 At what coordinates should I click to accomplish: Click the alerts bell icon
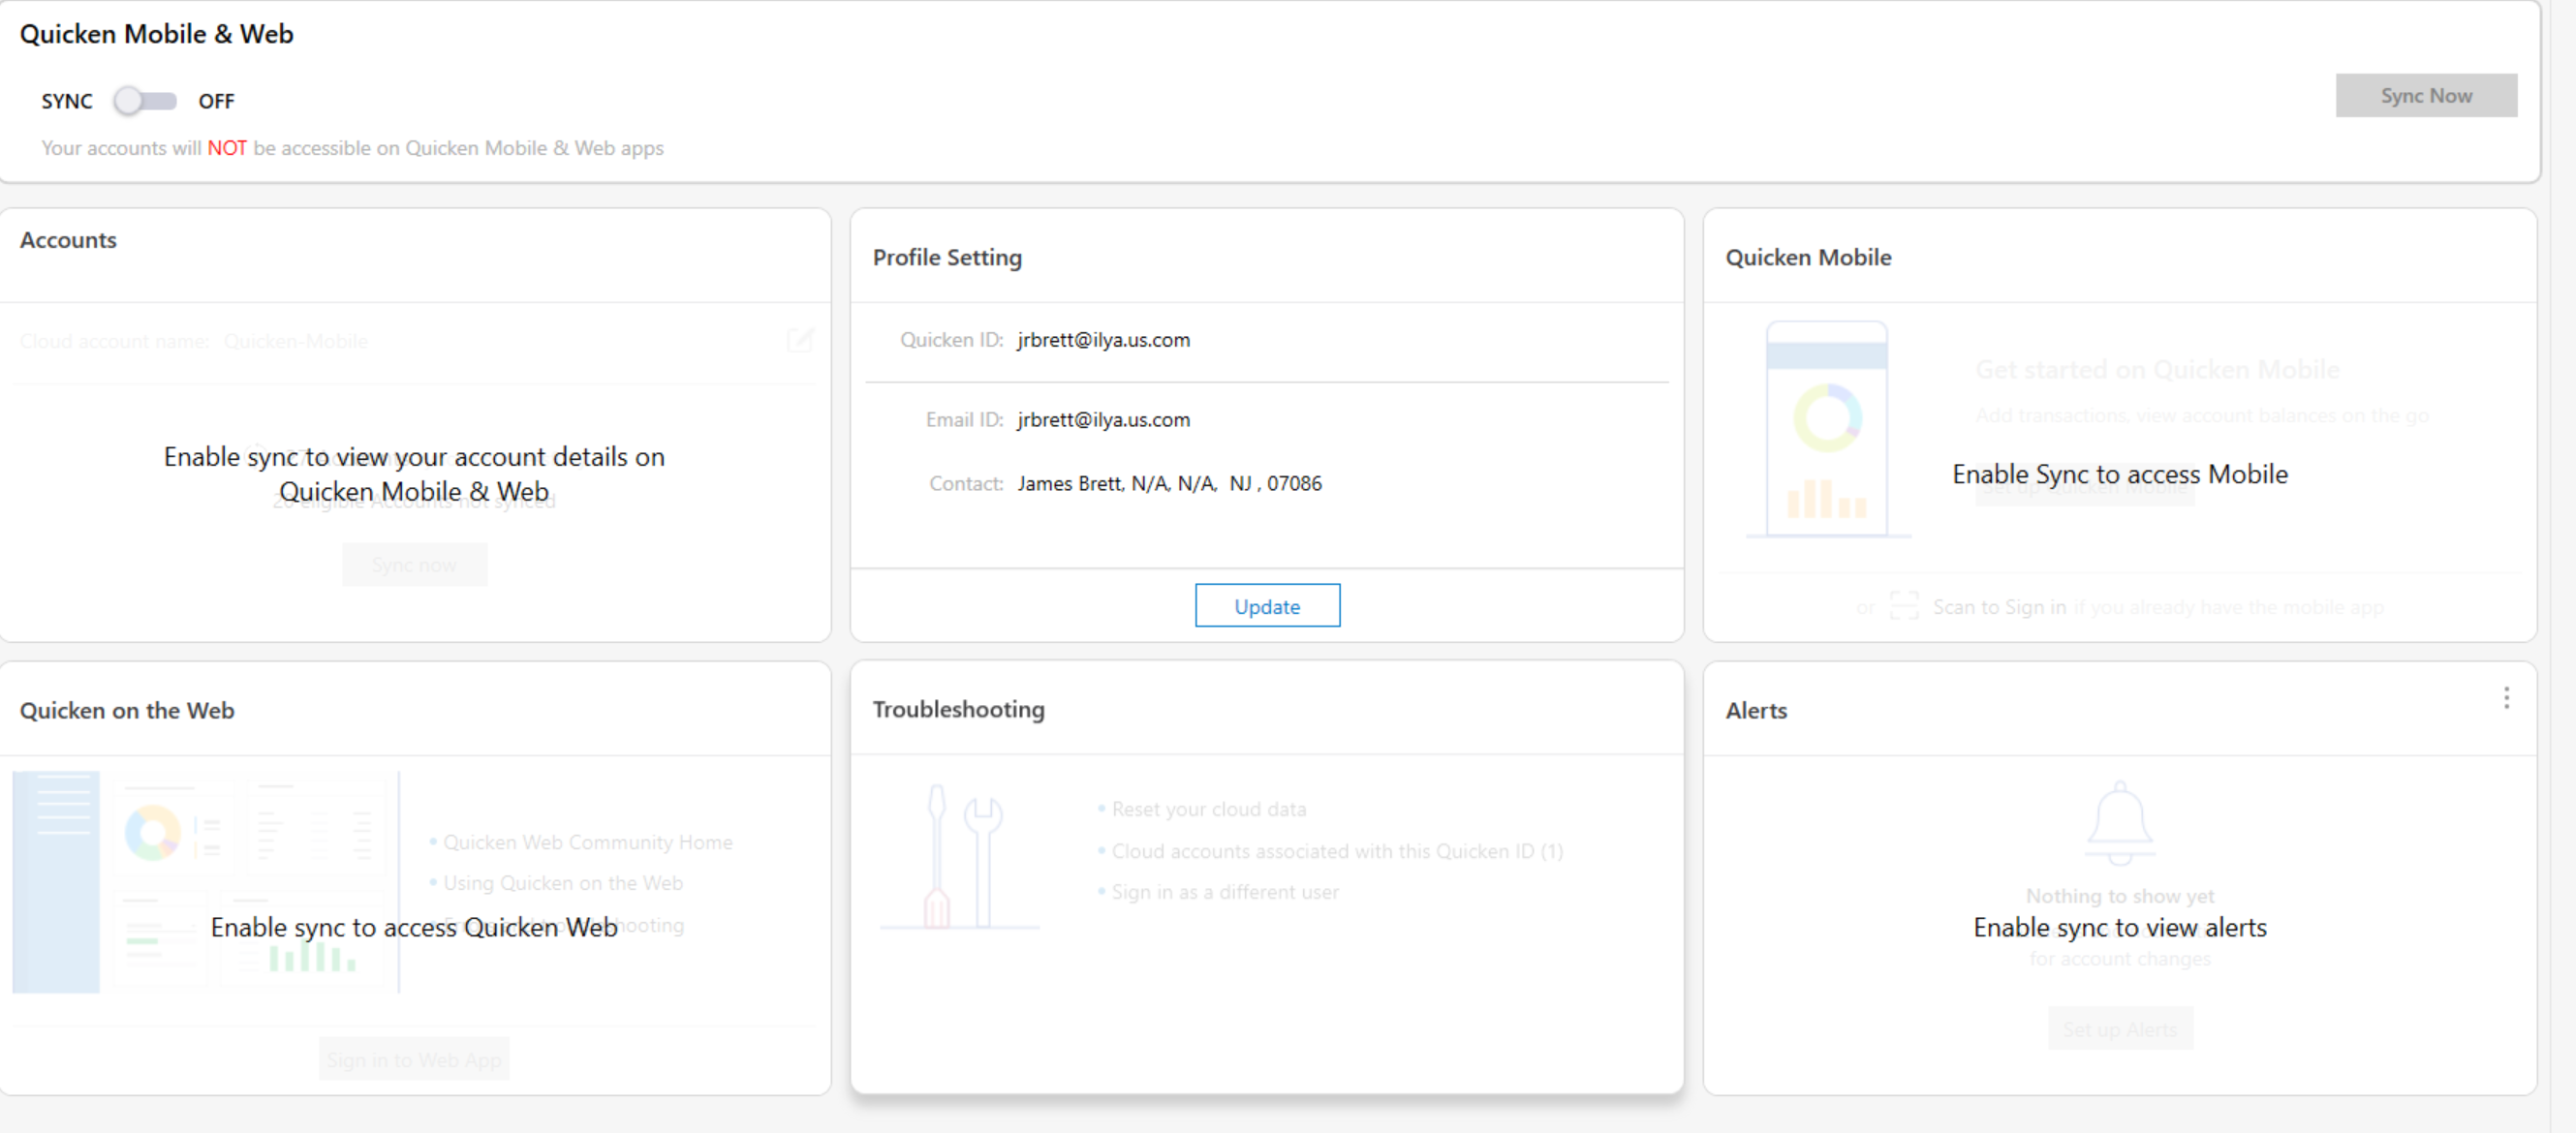tap(2119, 823)
